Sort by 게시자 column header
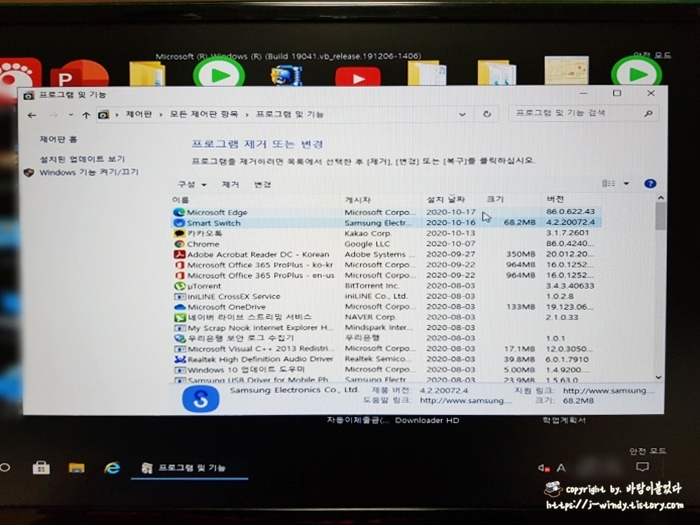This screenshot has height=525, width=700. 358,200
